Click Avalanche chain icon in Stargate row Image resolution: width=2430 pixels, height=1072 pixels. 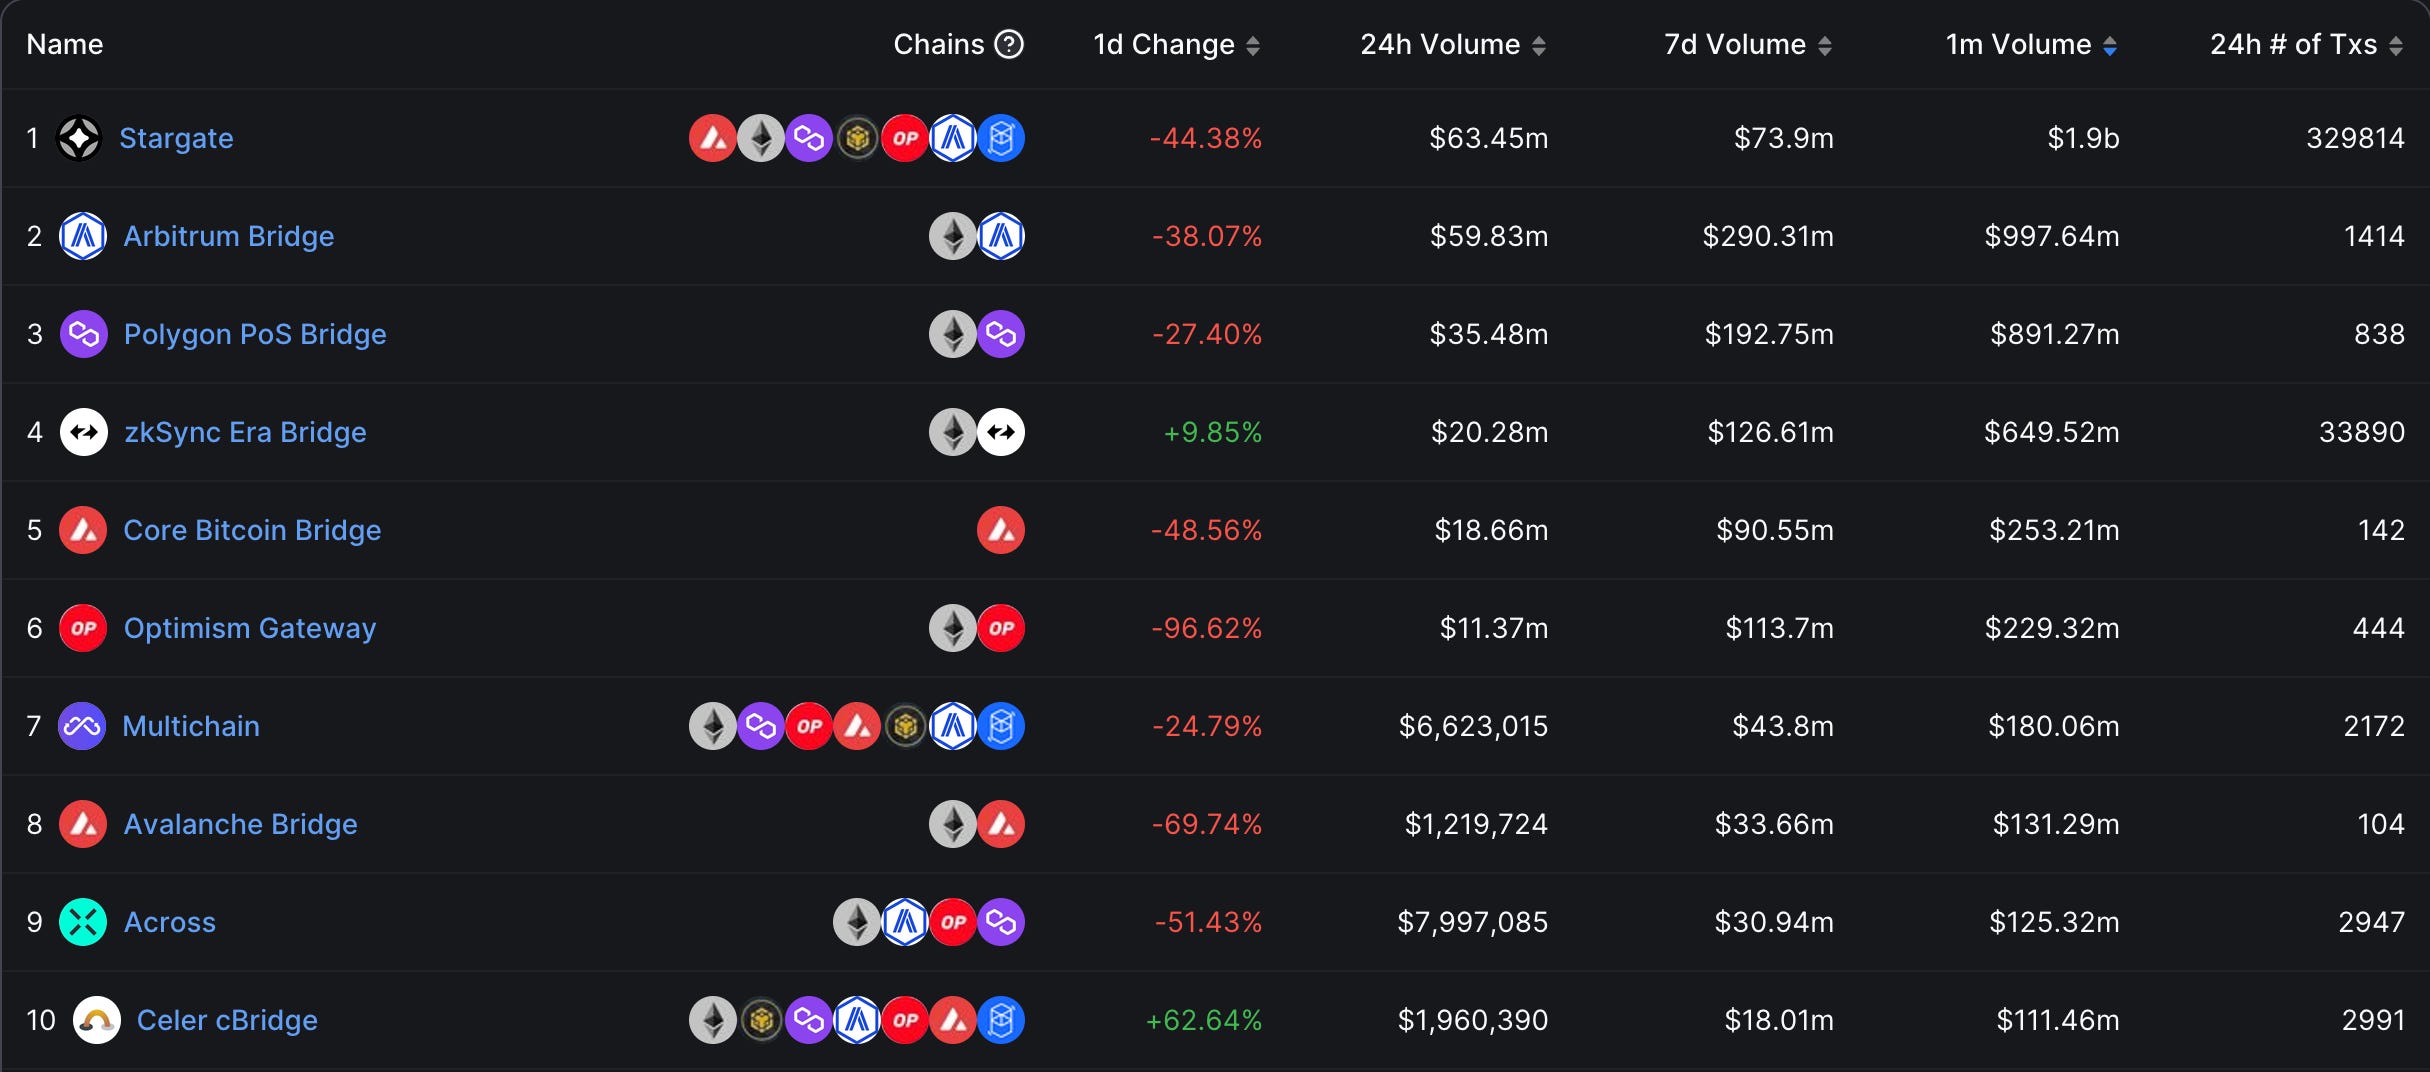pos(713,138)
